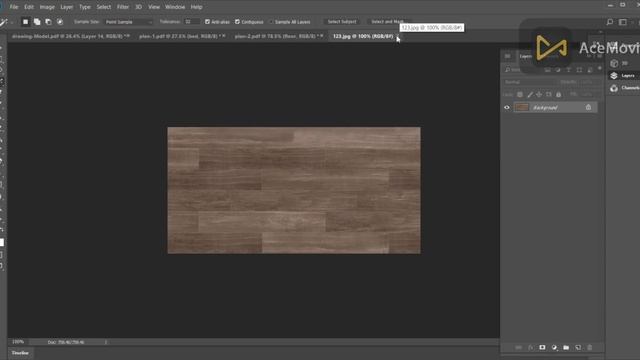
Task: Click the Select and Mask button
Action: (x=388, y=22)
